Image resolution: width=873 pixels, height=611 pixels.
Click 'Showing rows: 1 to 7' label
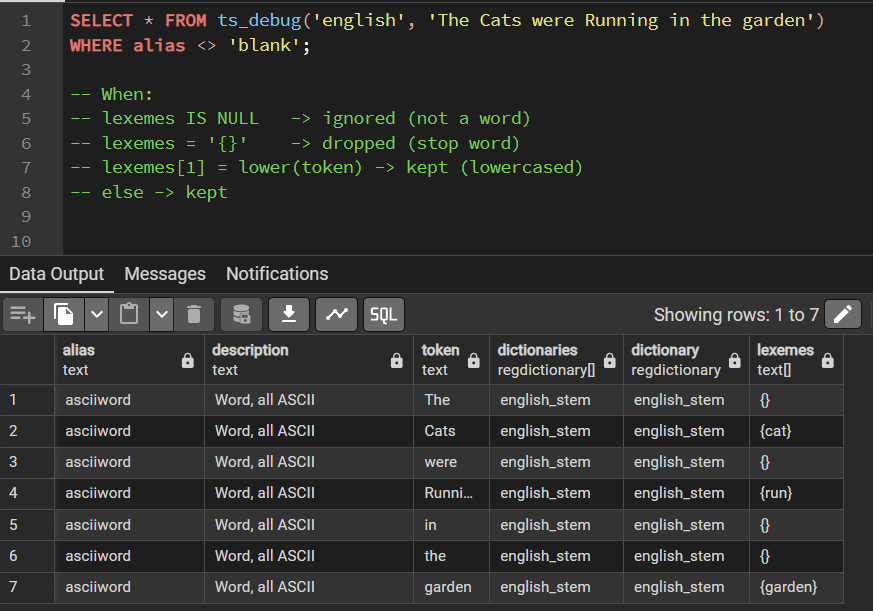pos(736,315)
